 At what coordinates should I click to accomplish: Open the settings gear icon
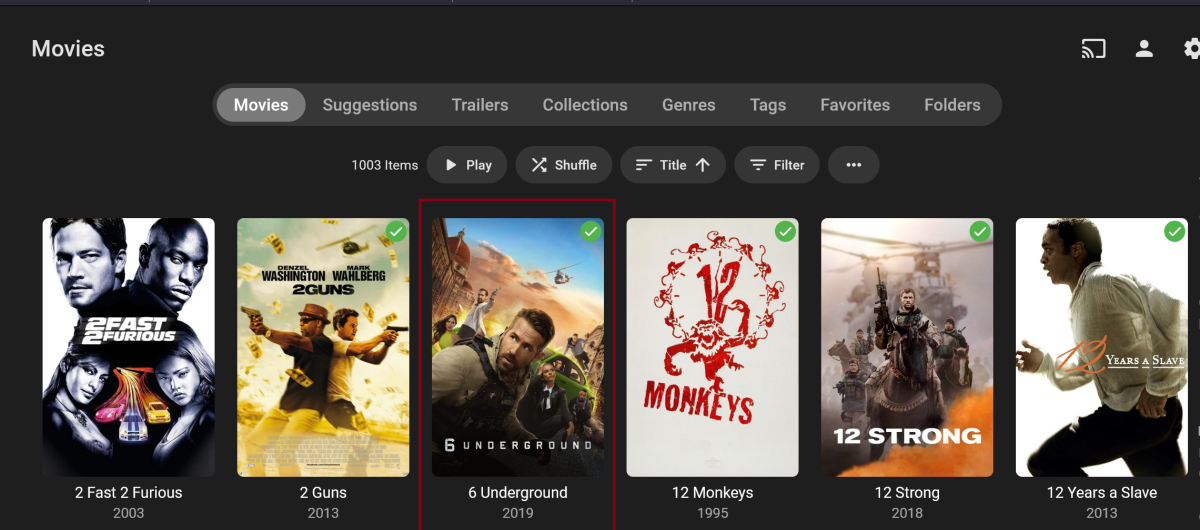pyautogui.click(x=1192, y=49)
